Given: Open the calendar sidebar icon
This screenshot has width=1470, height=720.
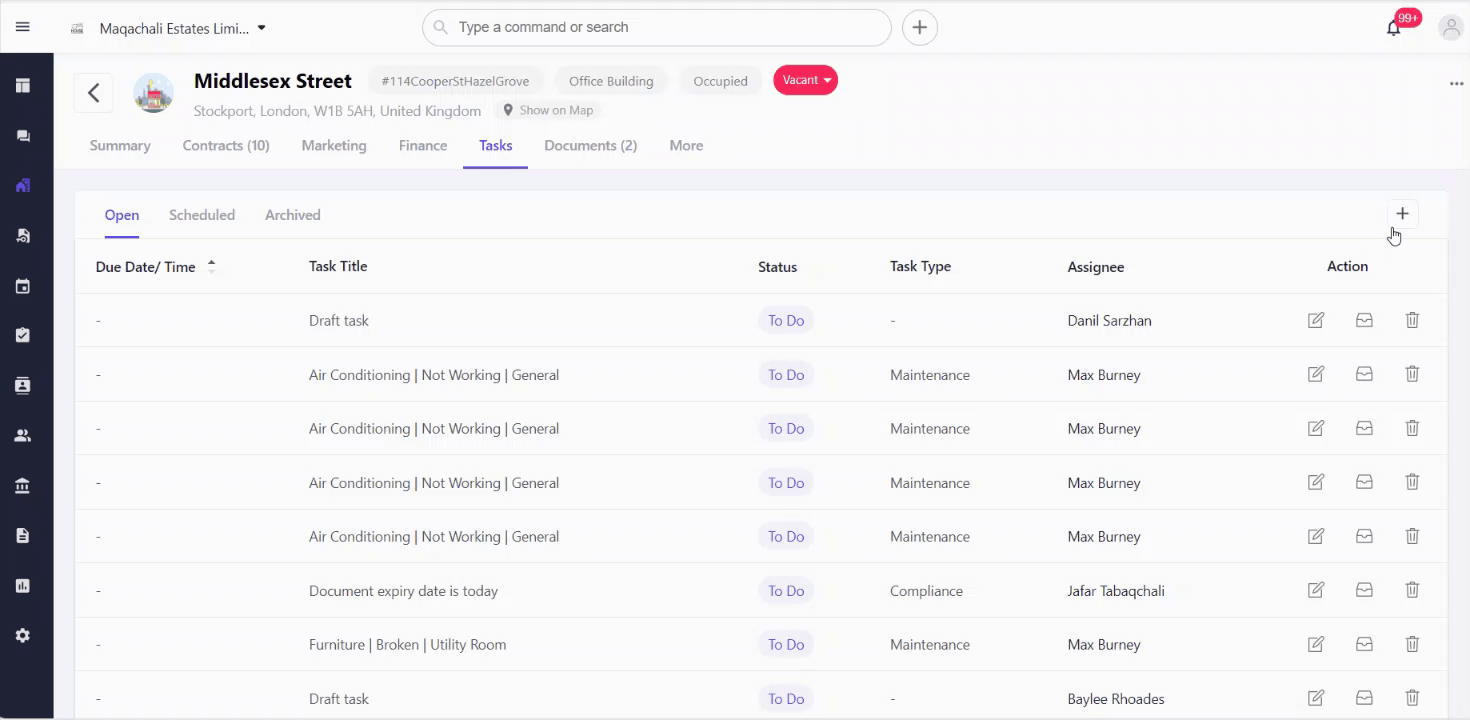Looking at the screenshot, I should (x=23, y=286).
